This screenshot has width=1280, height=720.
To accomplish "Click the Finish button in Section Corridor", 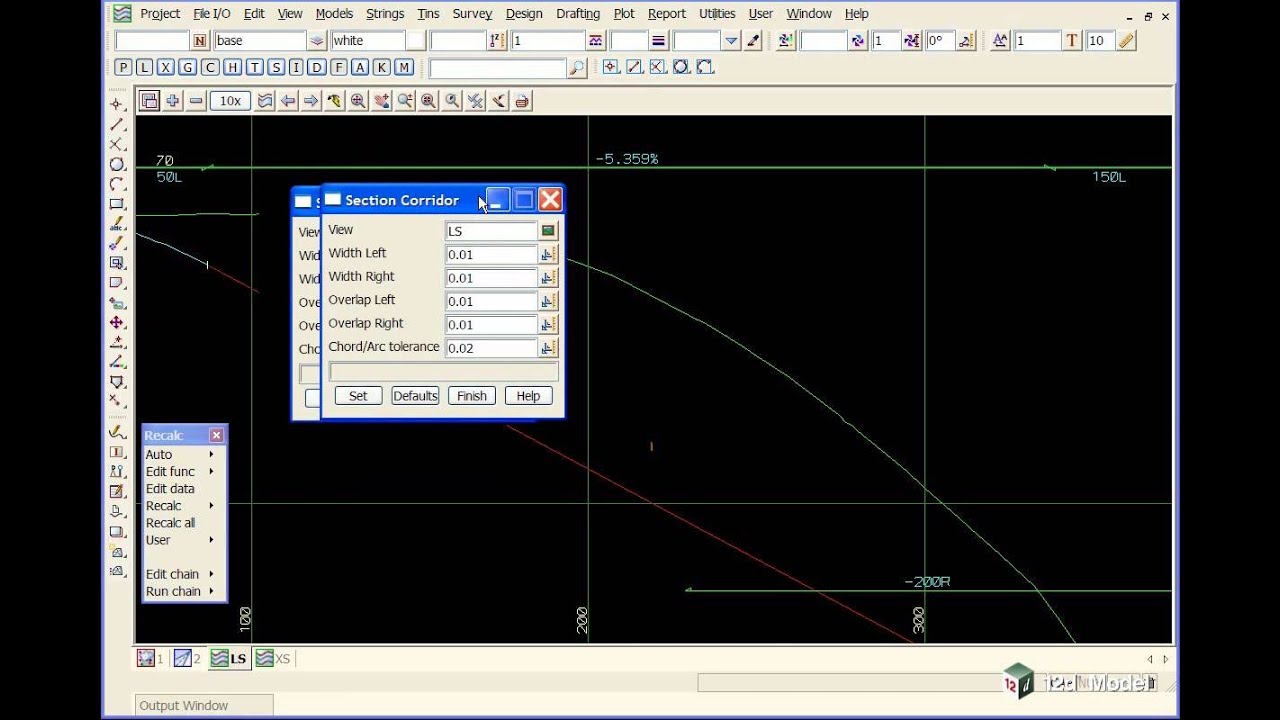I will (472, 396).
